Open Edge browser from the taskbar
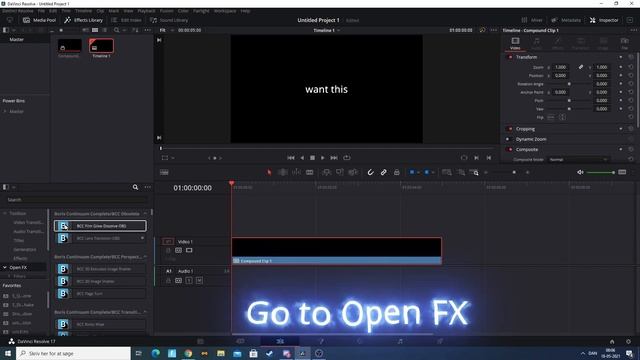640x360 pixels. 156,353
